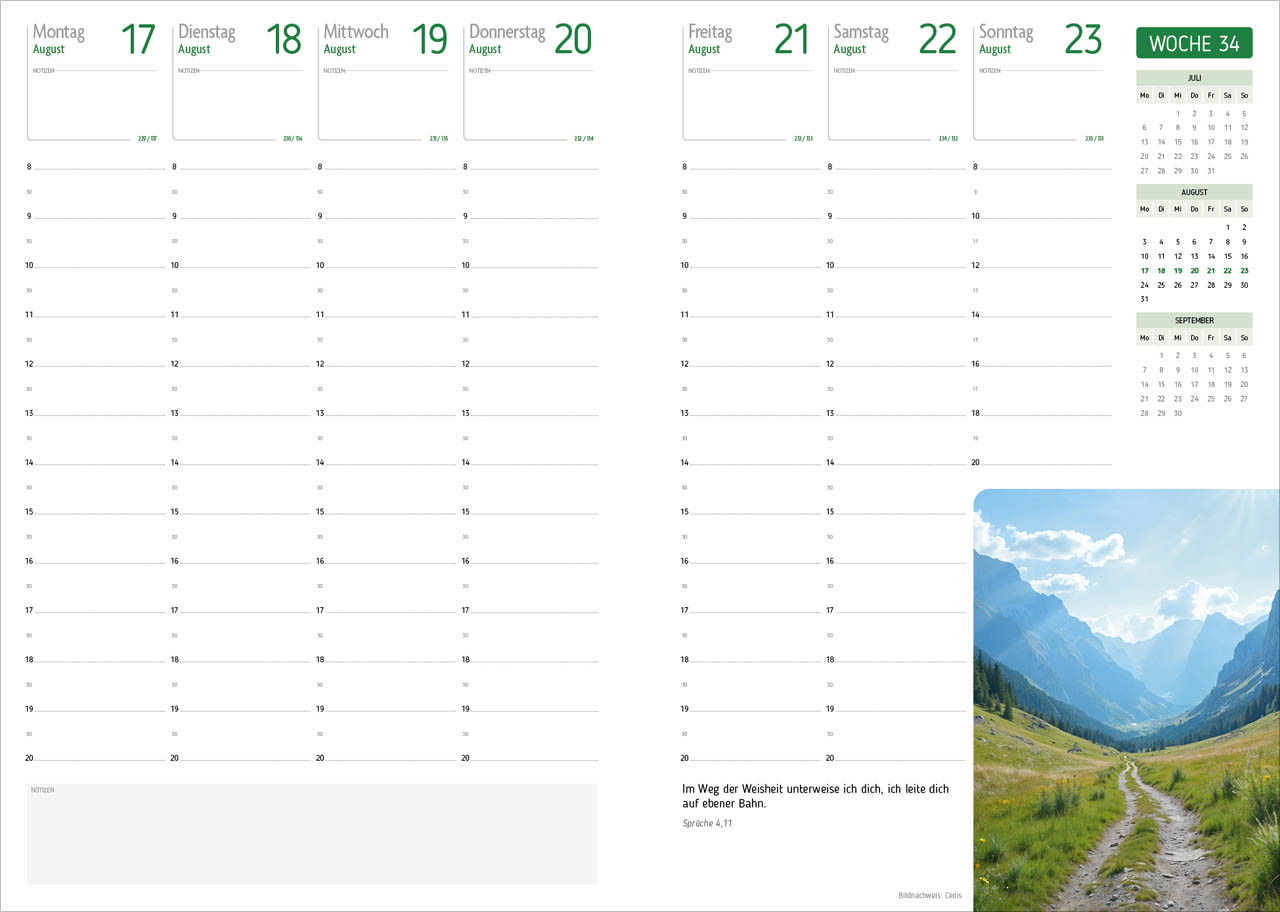The height and width of the screenshot is (912, 1280).
Task: Click the JULI mini calendar header
Action: [x=1194, y=77]
